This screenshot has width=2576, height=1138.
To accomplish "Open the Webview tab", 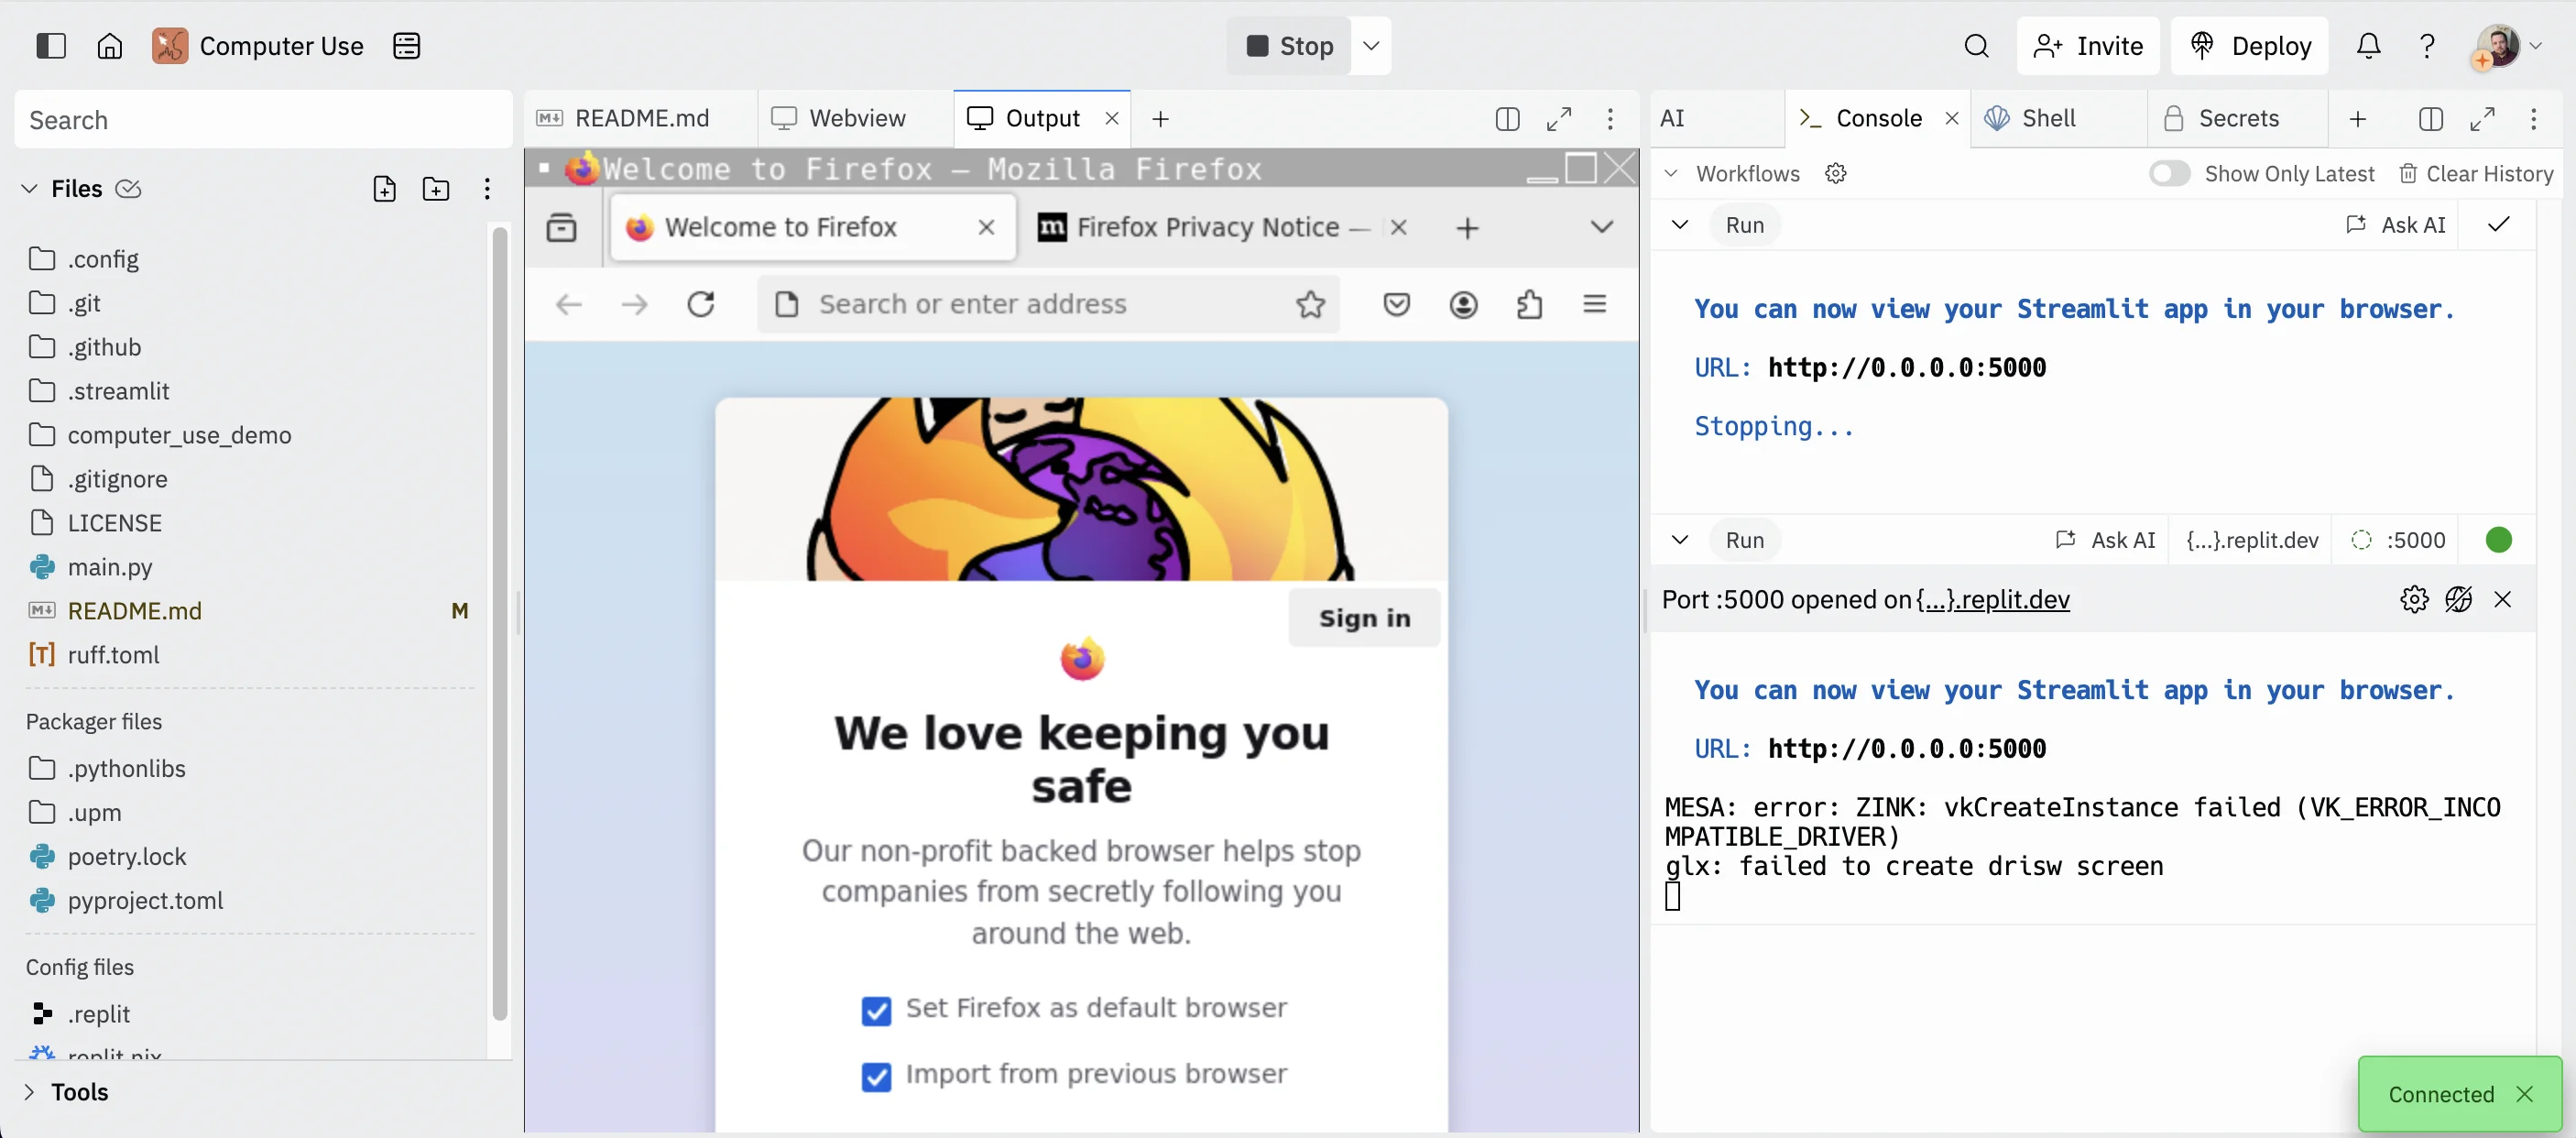I will [x=856, y=119].
